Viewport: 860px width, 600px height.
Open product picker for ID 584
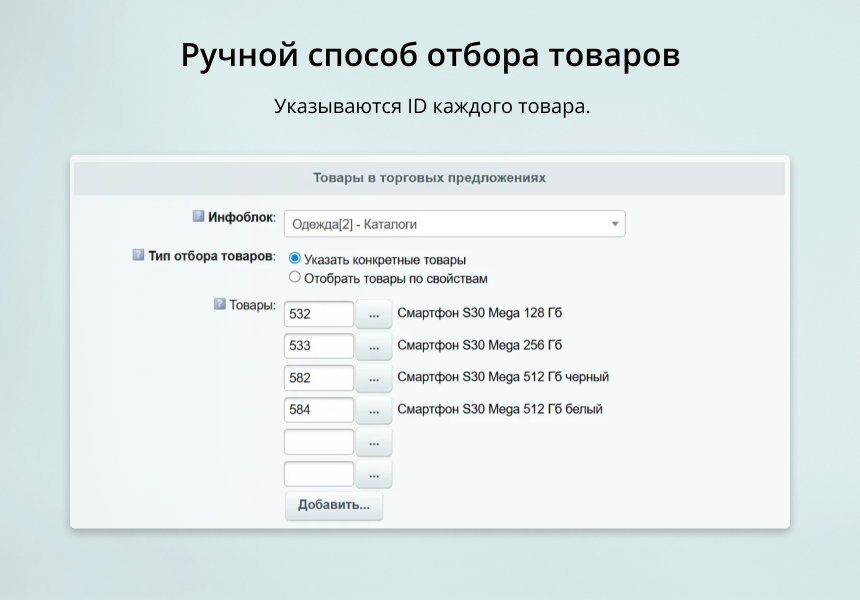(x=374, y=410)
